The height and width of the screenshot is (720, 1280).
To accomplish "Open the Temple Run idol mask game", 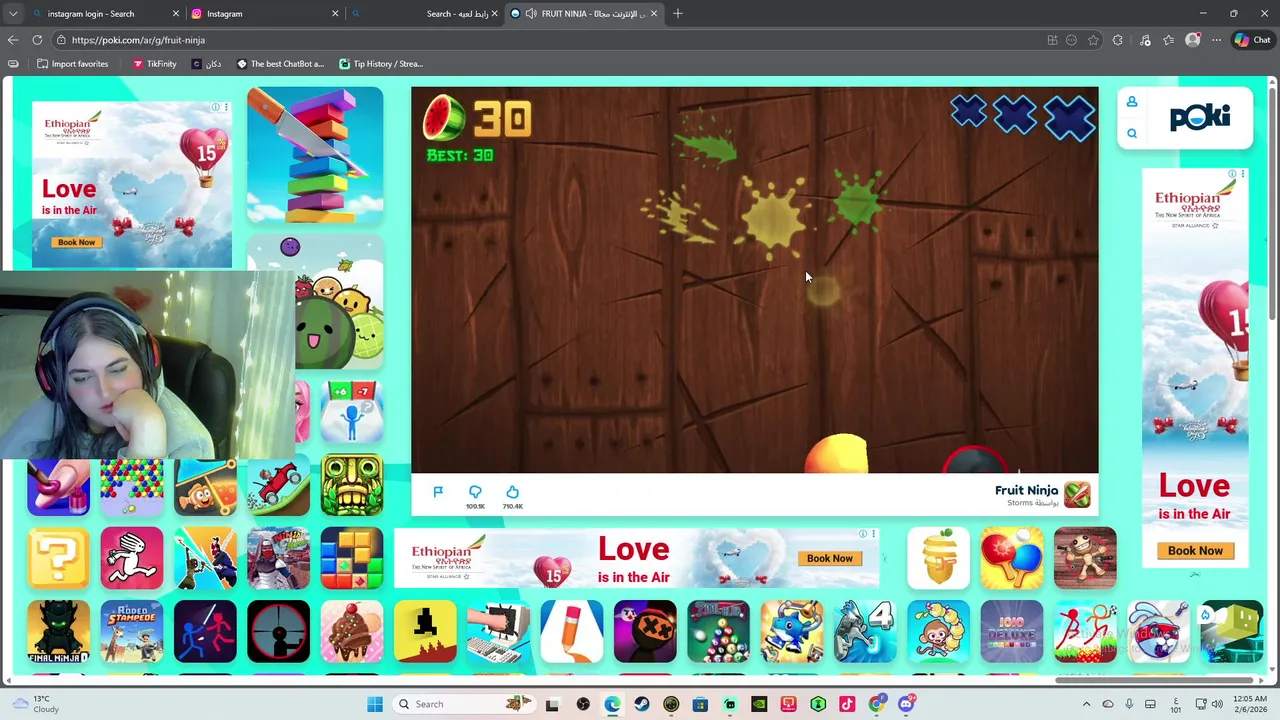I will pyautogui.click(x=352, y=485).
